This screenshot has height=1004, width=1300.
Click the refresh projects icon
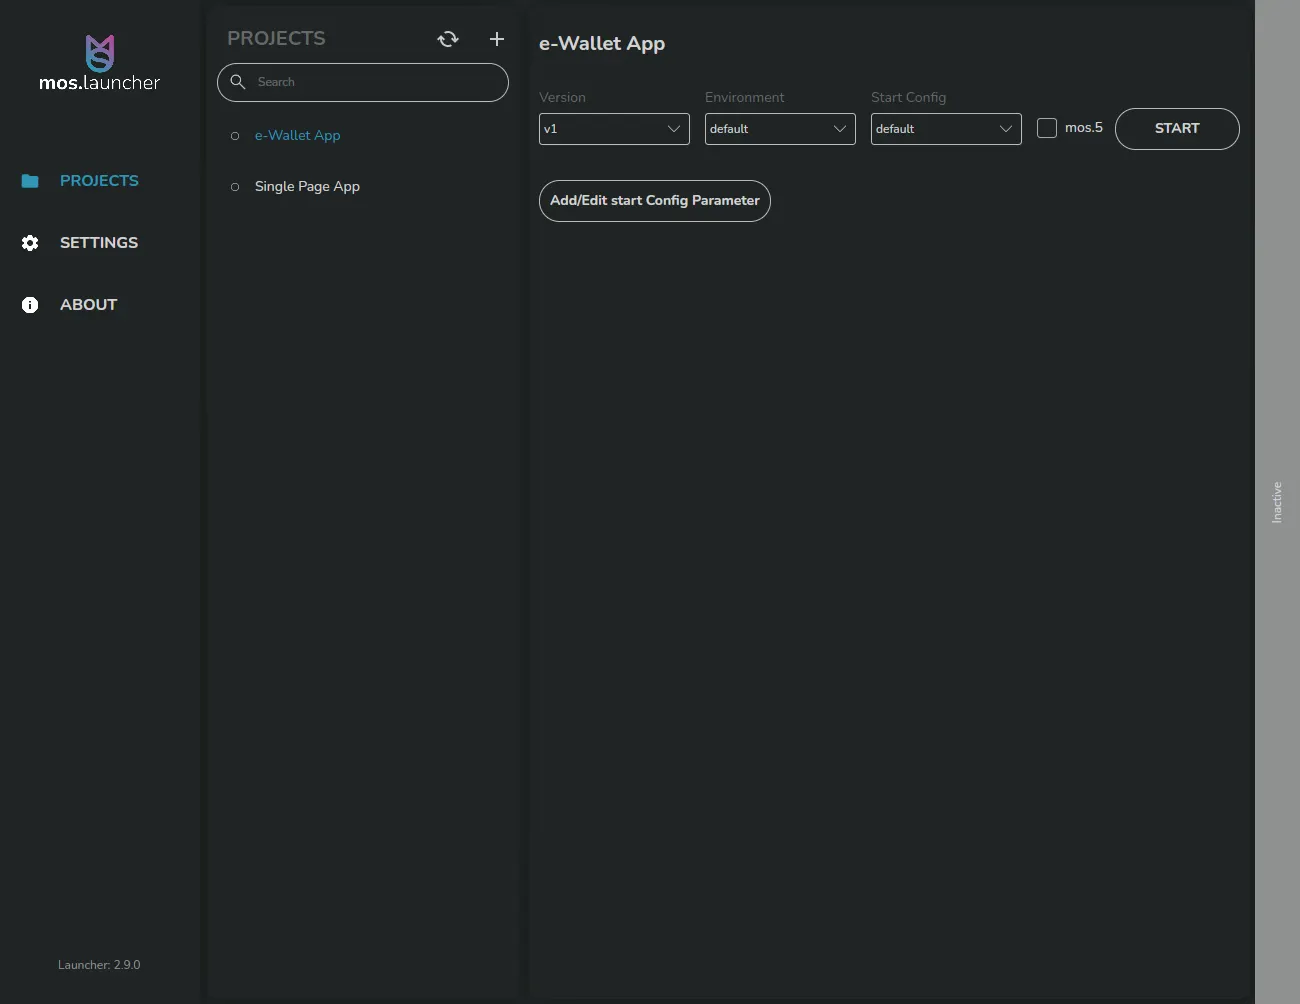coord(448,39)
